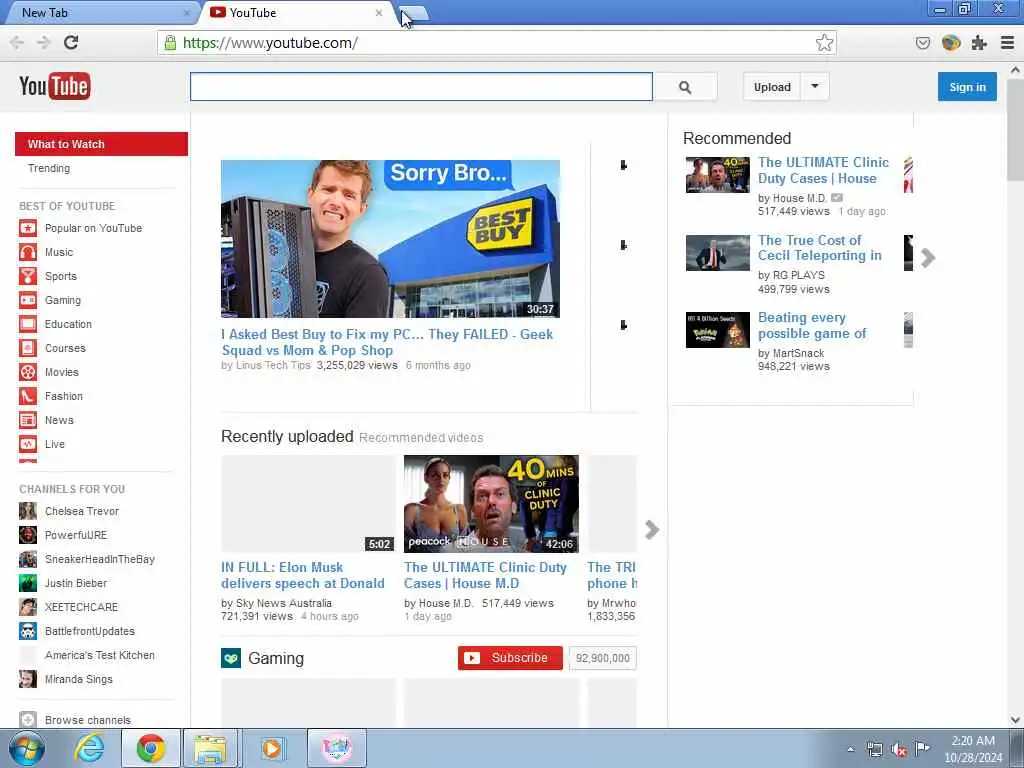This screenshot has width=1024, height=768.
Task: Play the featured Best Buy thumbnail
Action: click(x=390, y=239)
